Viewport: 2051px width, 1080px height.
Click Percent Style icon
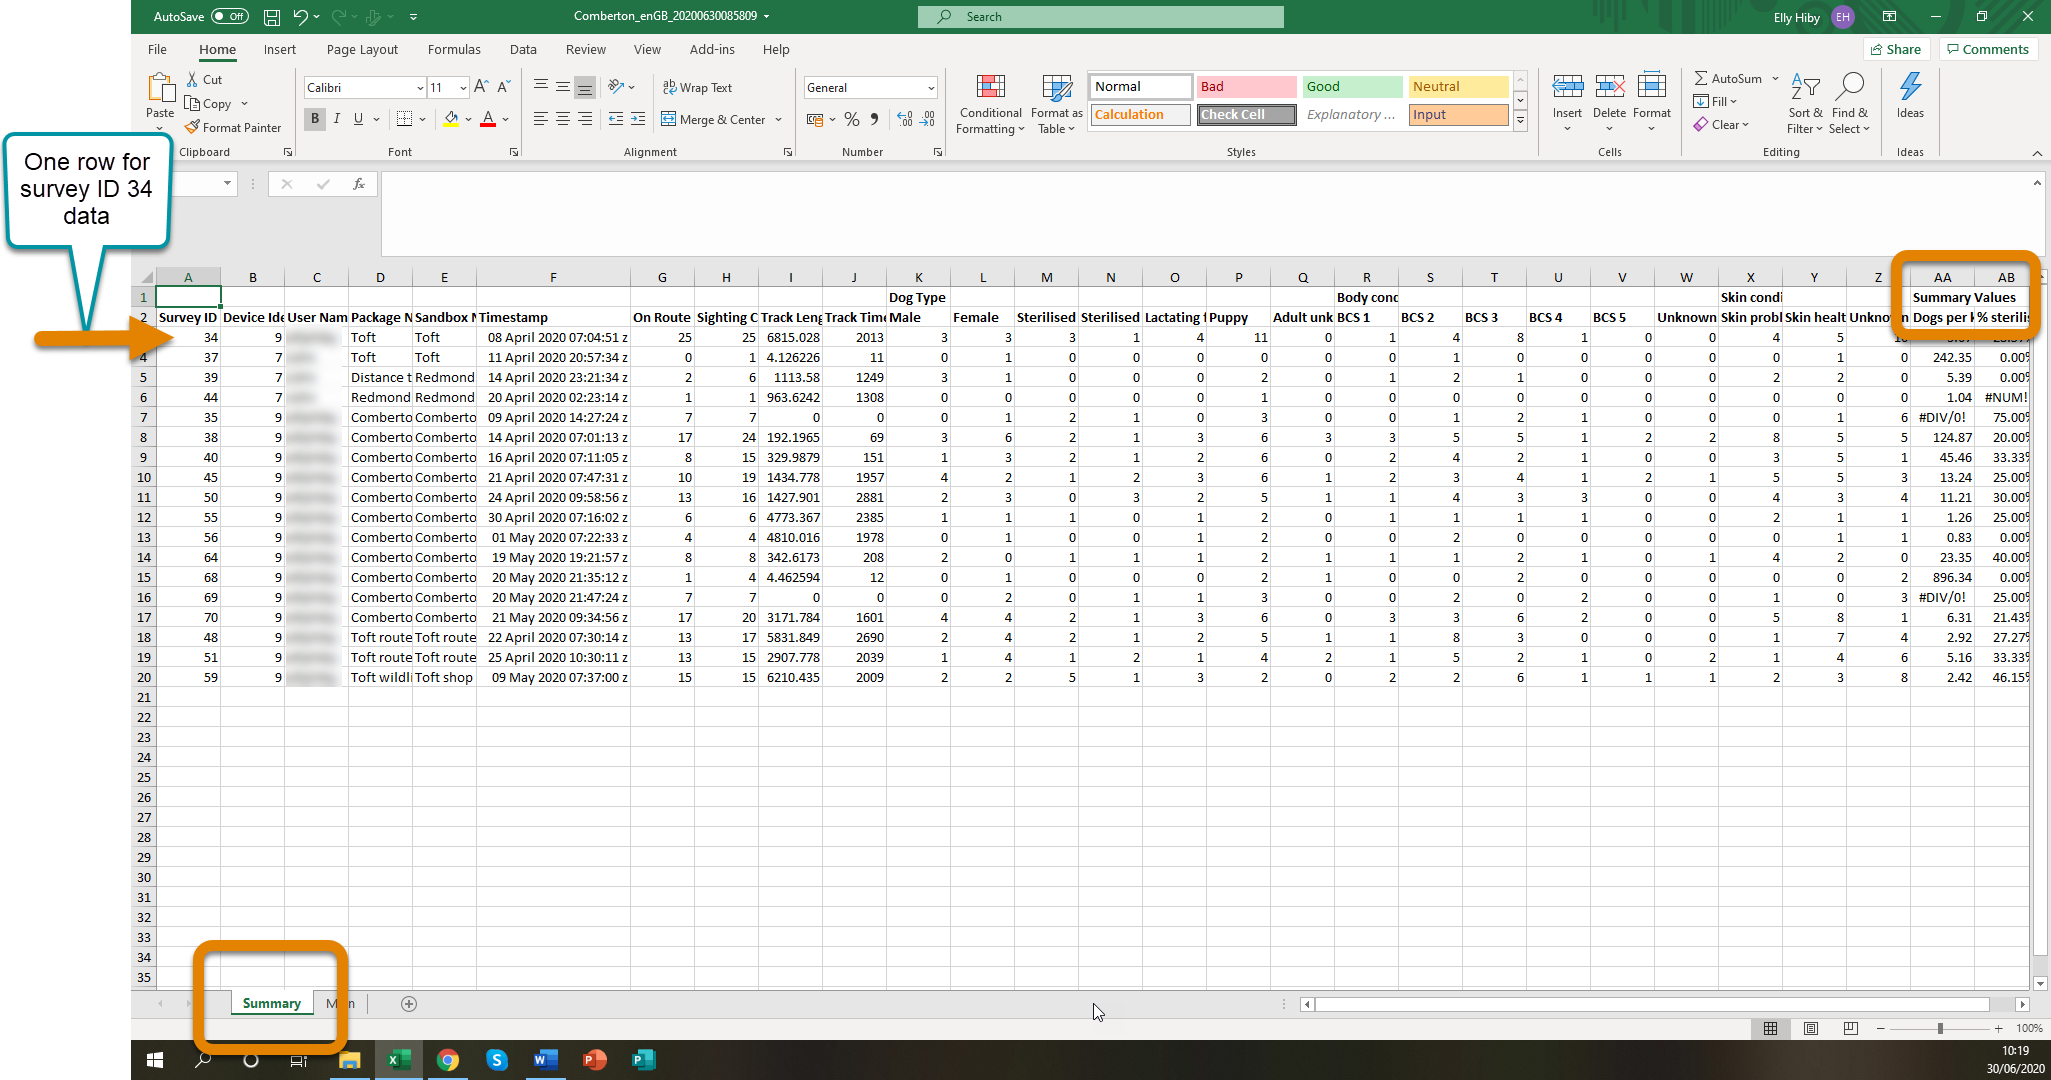tap(852, 119)
